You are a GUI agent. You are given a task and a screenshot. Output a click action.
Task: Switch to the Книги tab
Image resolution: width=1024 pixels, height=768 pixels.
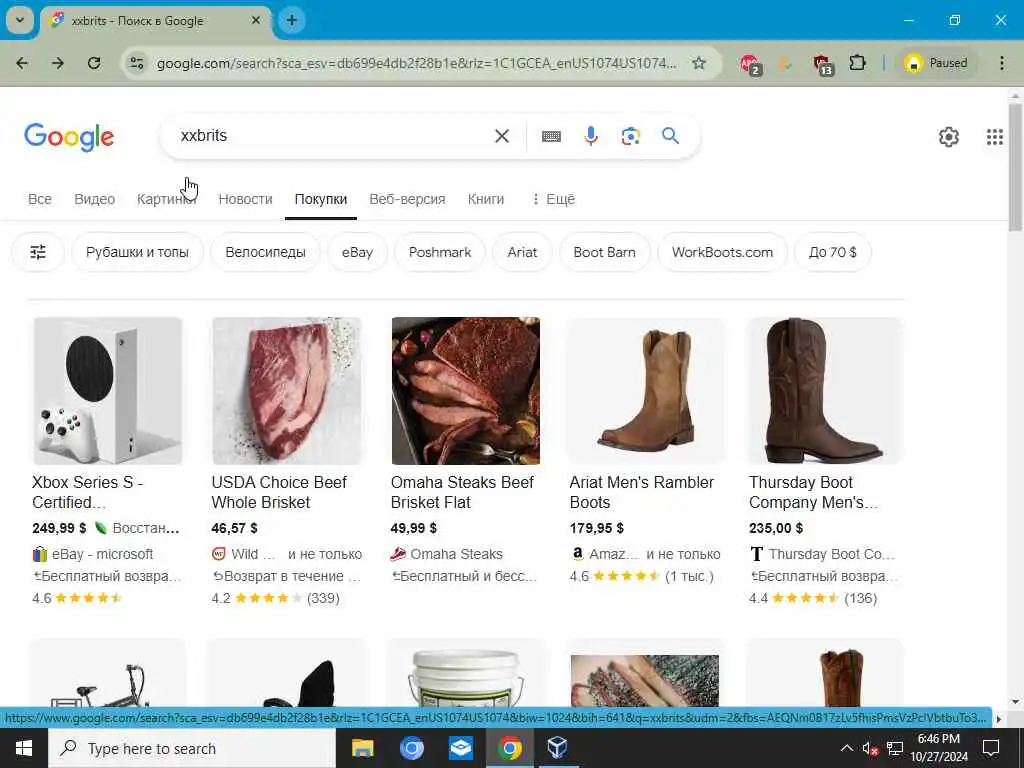coord(486,199)
